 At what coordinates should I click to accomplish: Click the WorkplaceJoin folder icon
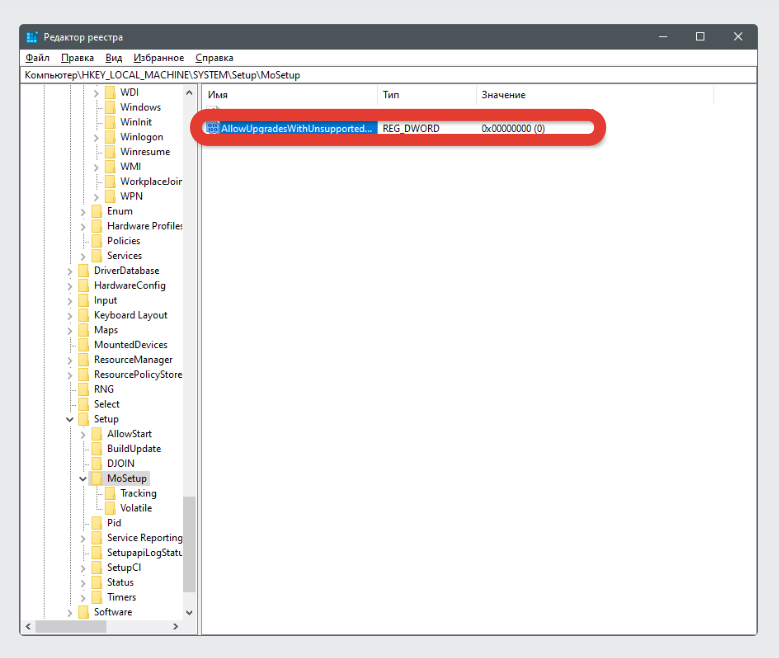pyautogui.click(x=110, y=181)
